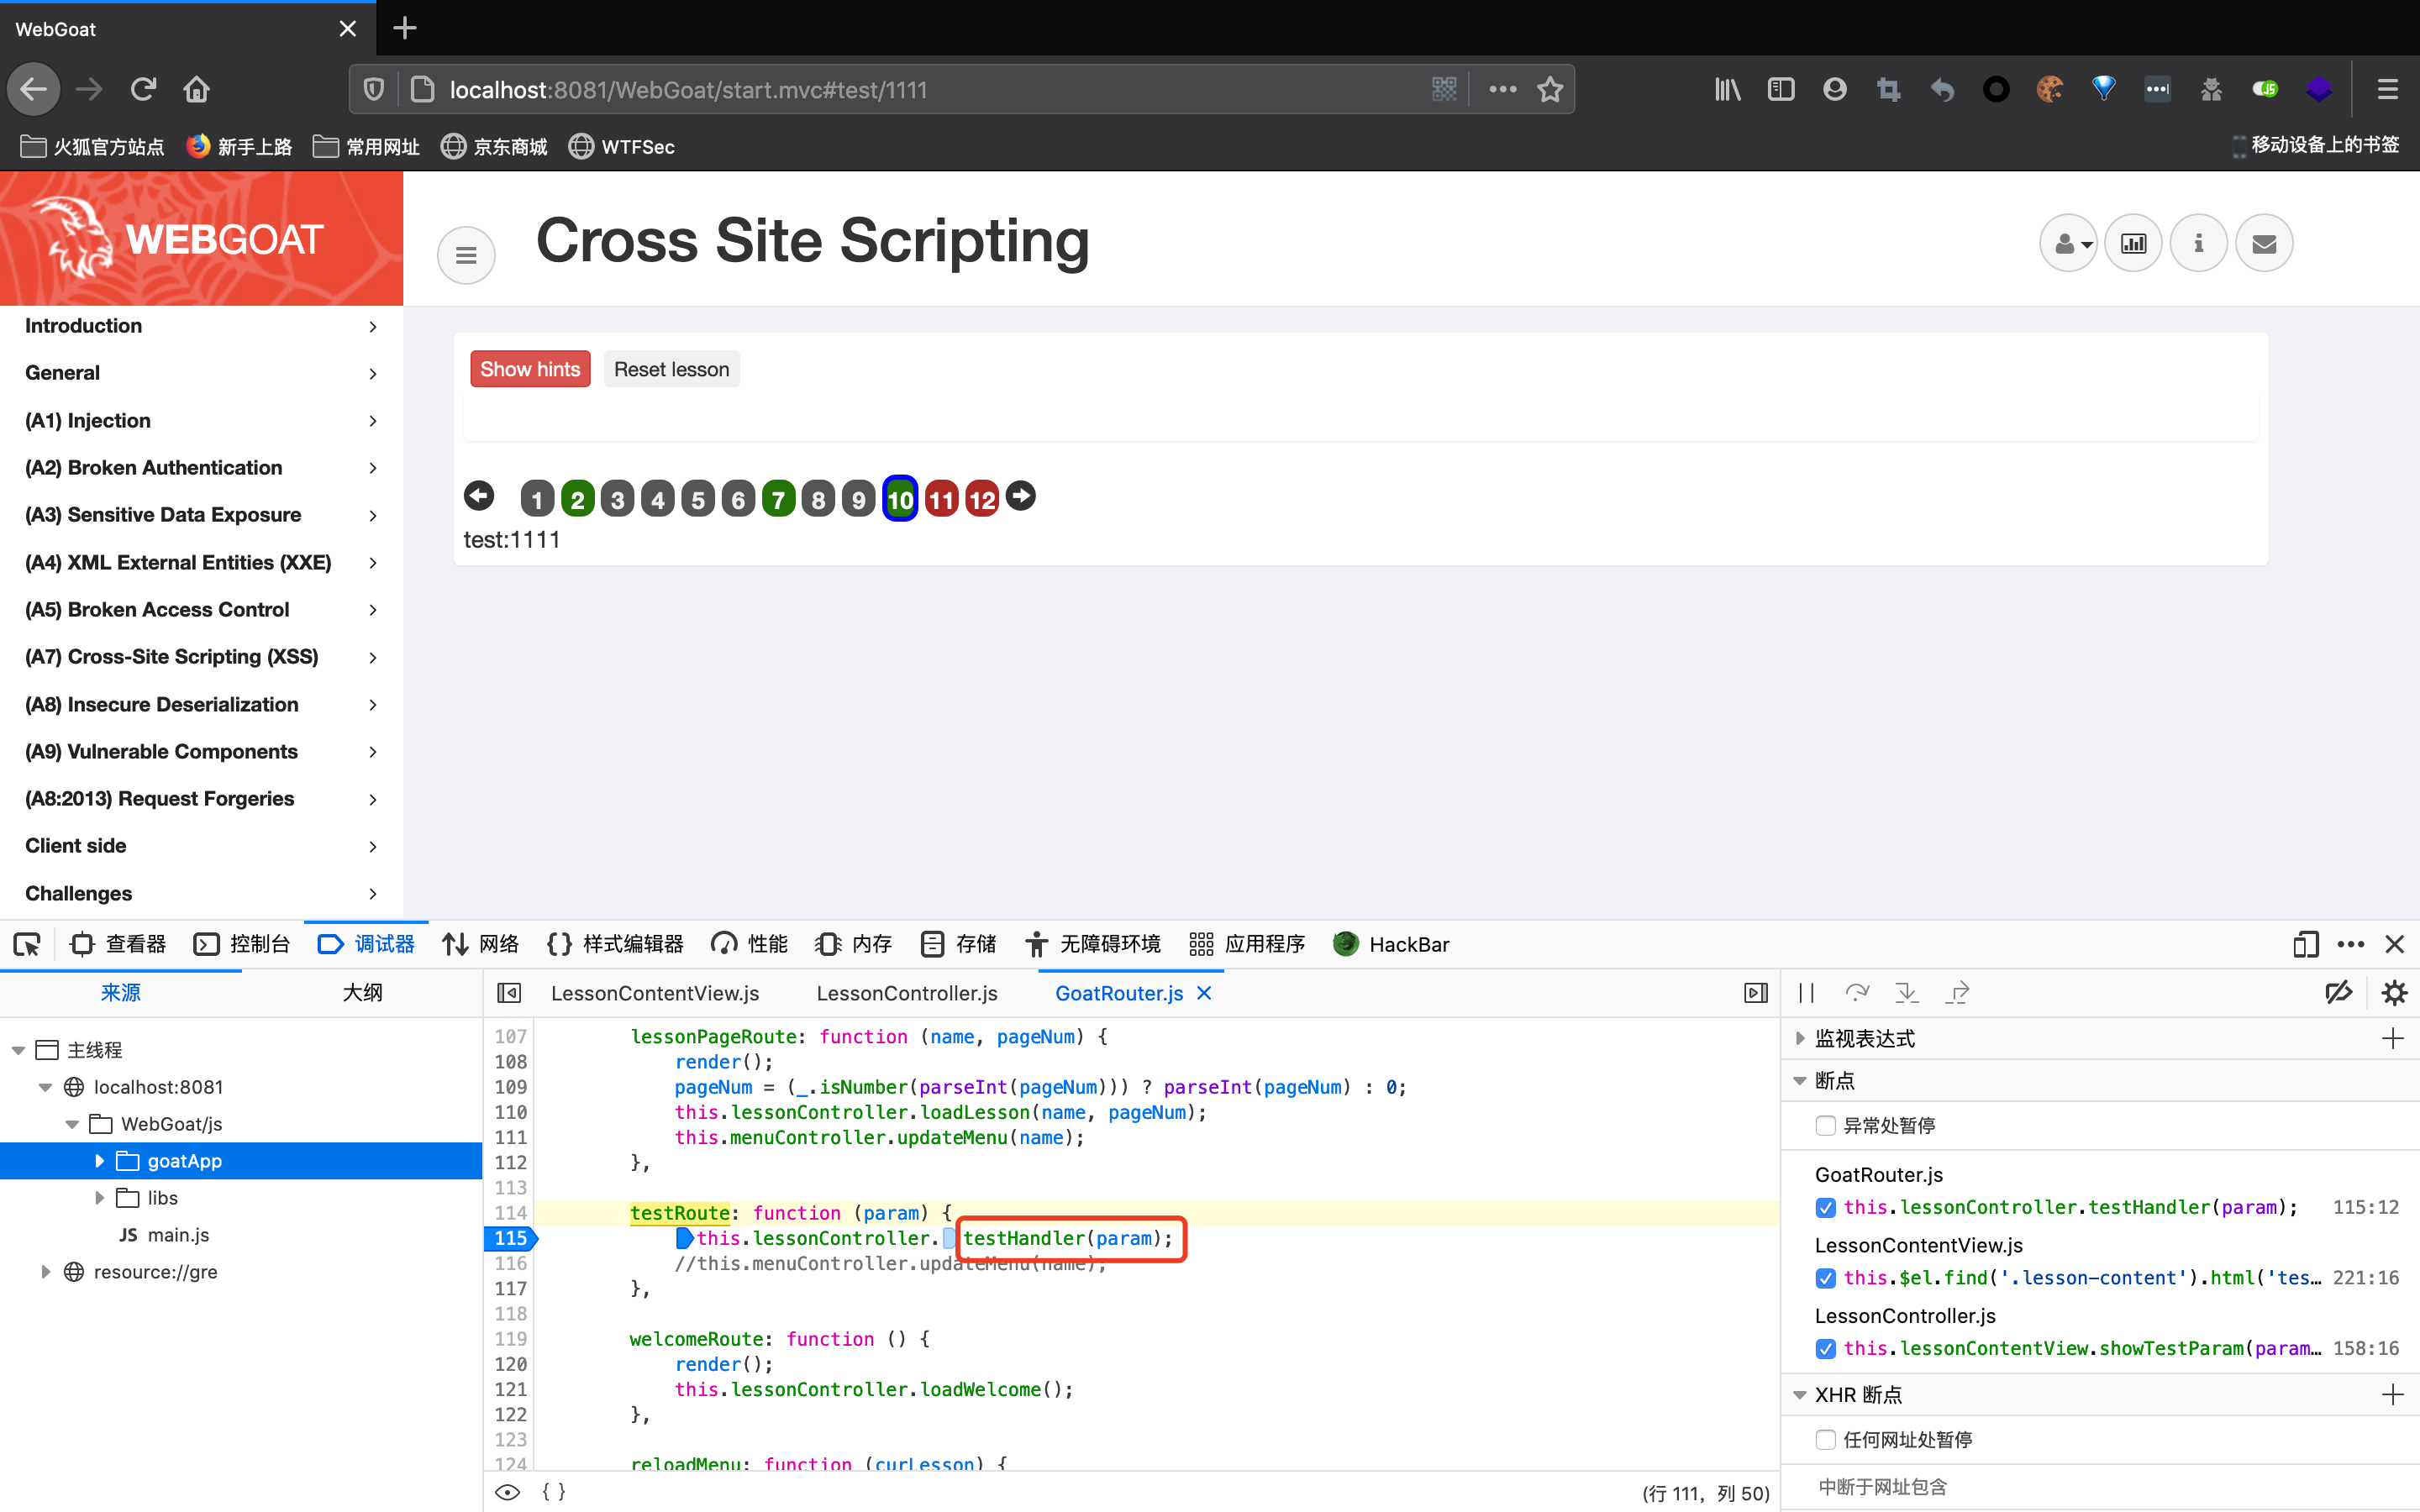The image size is (2420, 1512).
Task: Click the debugger pause button
Action: 1806,993
